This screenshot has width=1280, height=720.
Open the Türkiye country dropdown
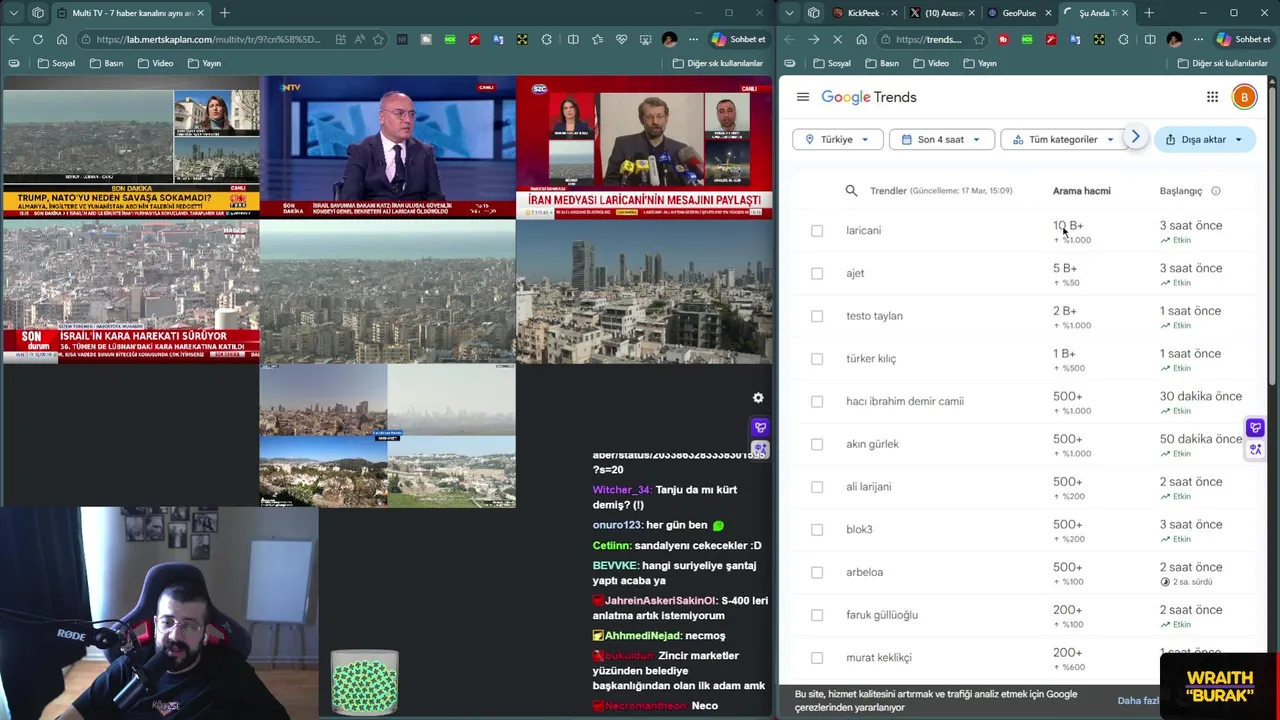(x=838, y=139)
